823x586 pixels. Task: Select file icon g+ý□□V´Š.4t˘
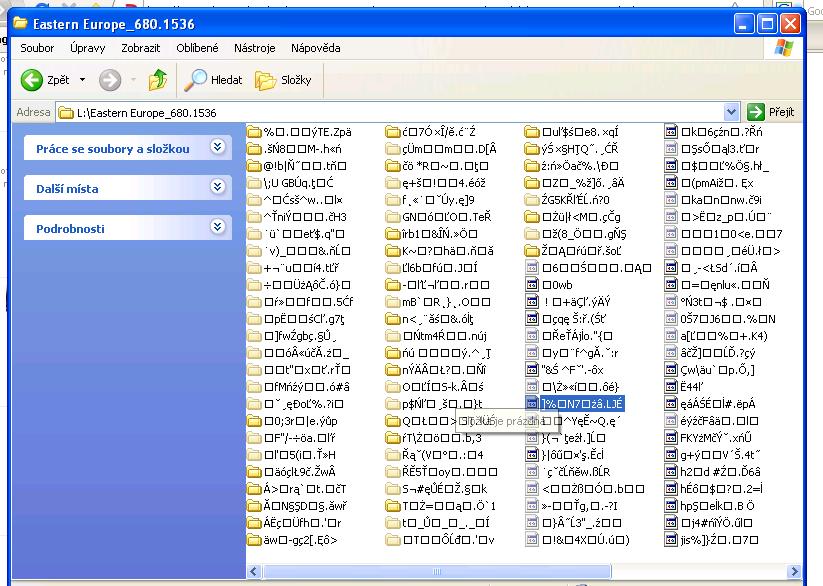671,455
